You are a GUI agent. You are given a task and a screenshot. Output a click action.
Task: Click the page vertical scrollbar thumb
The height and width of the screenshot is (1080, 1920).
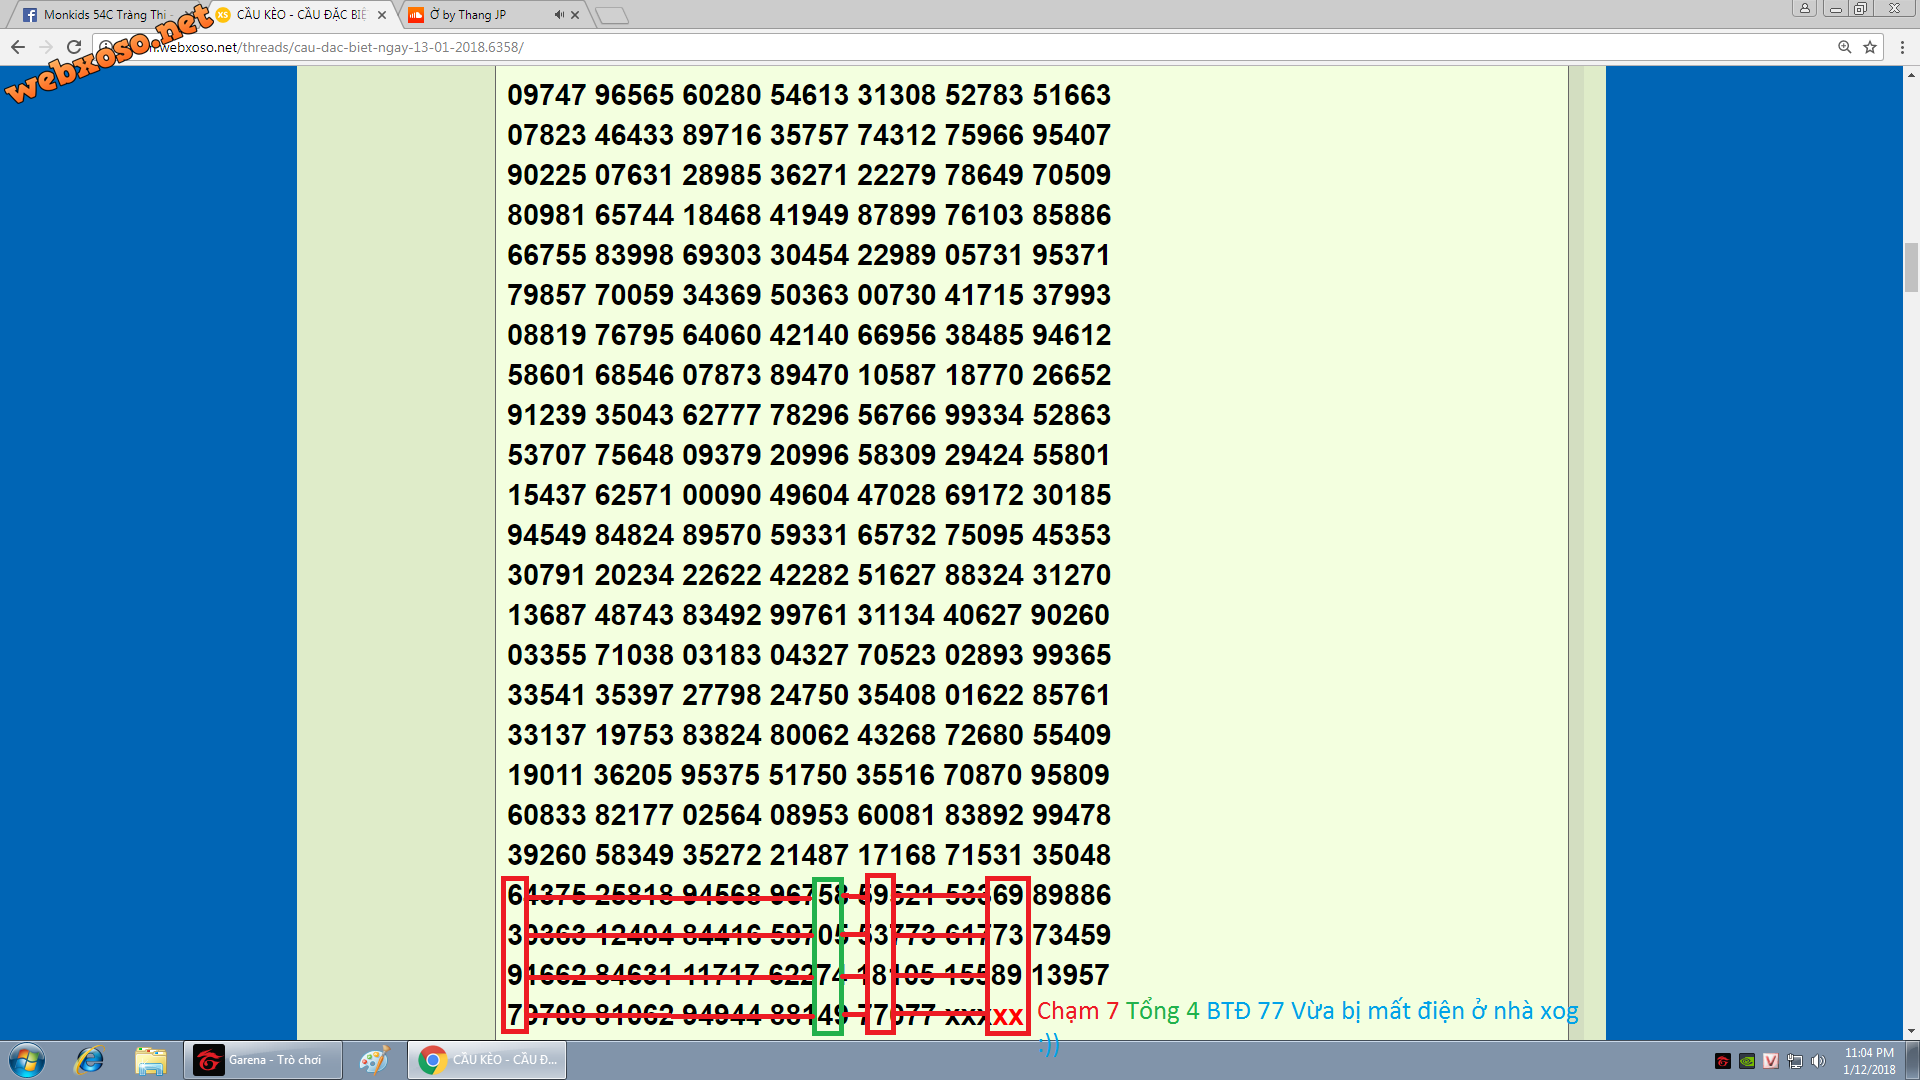point(1911,266)
